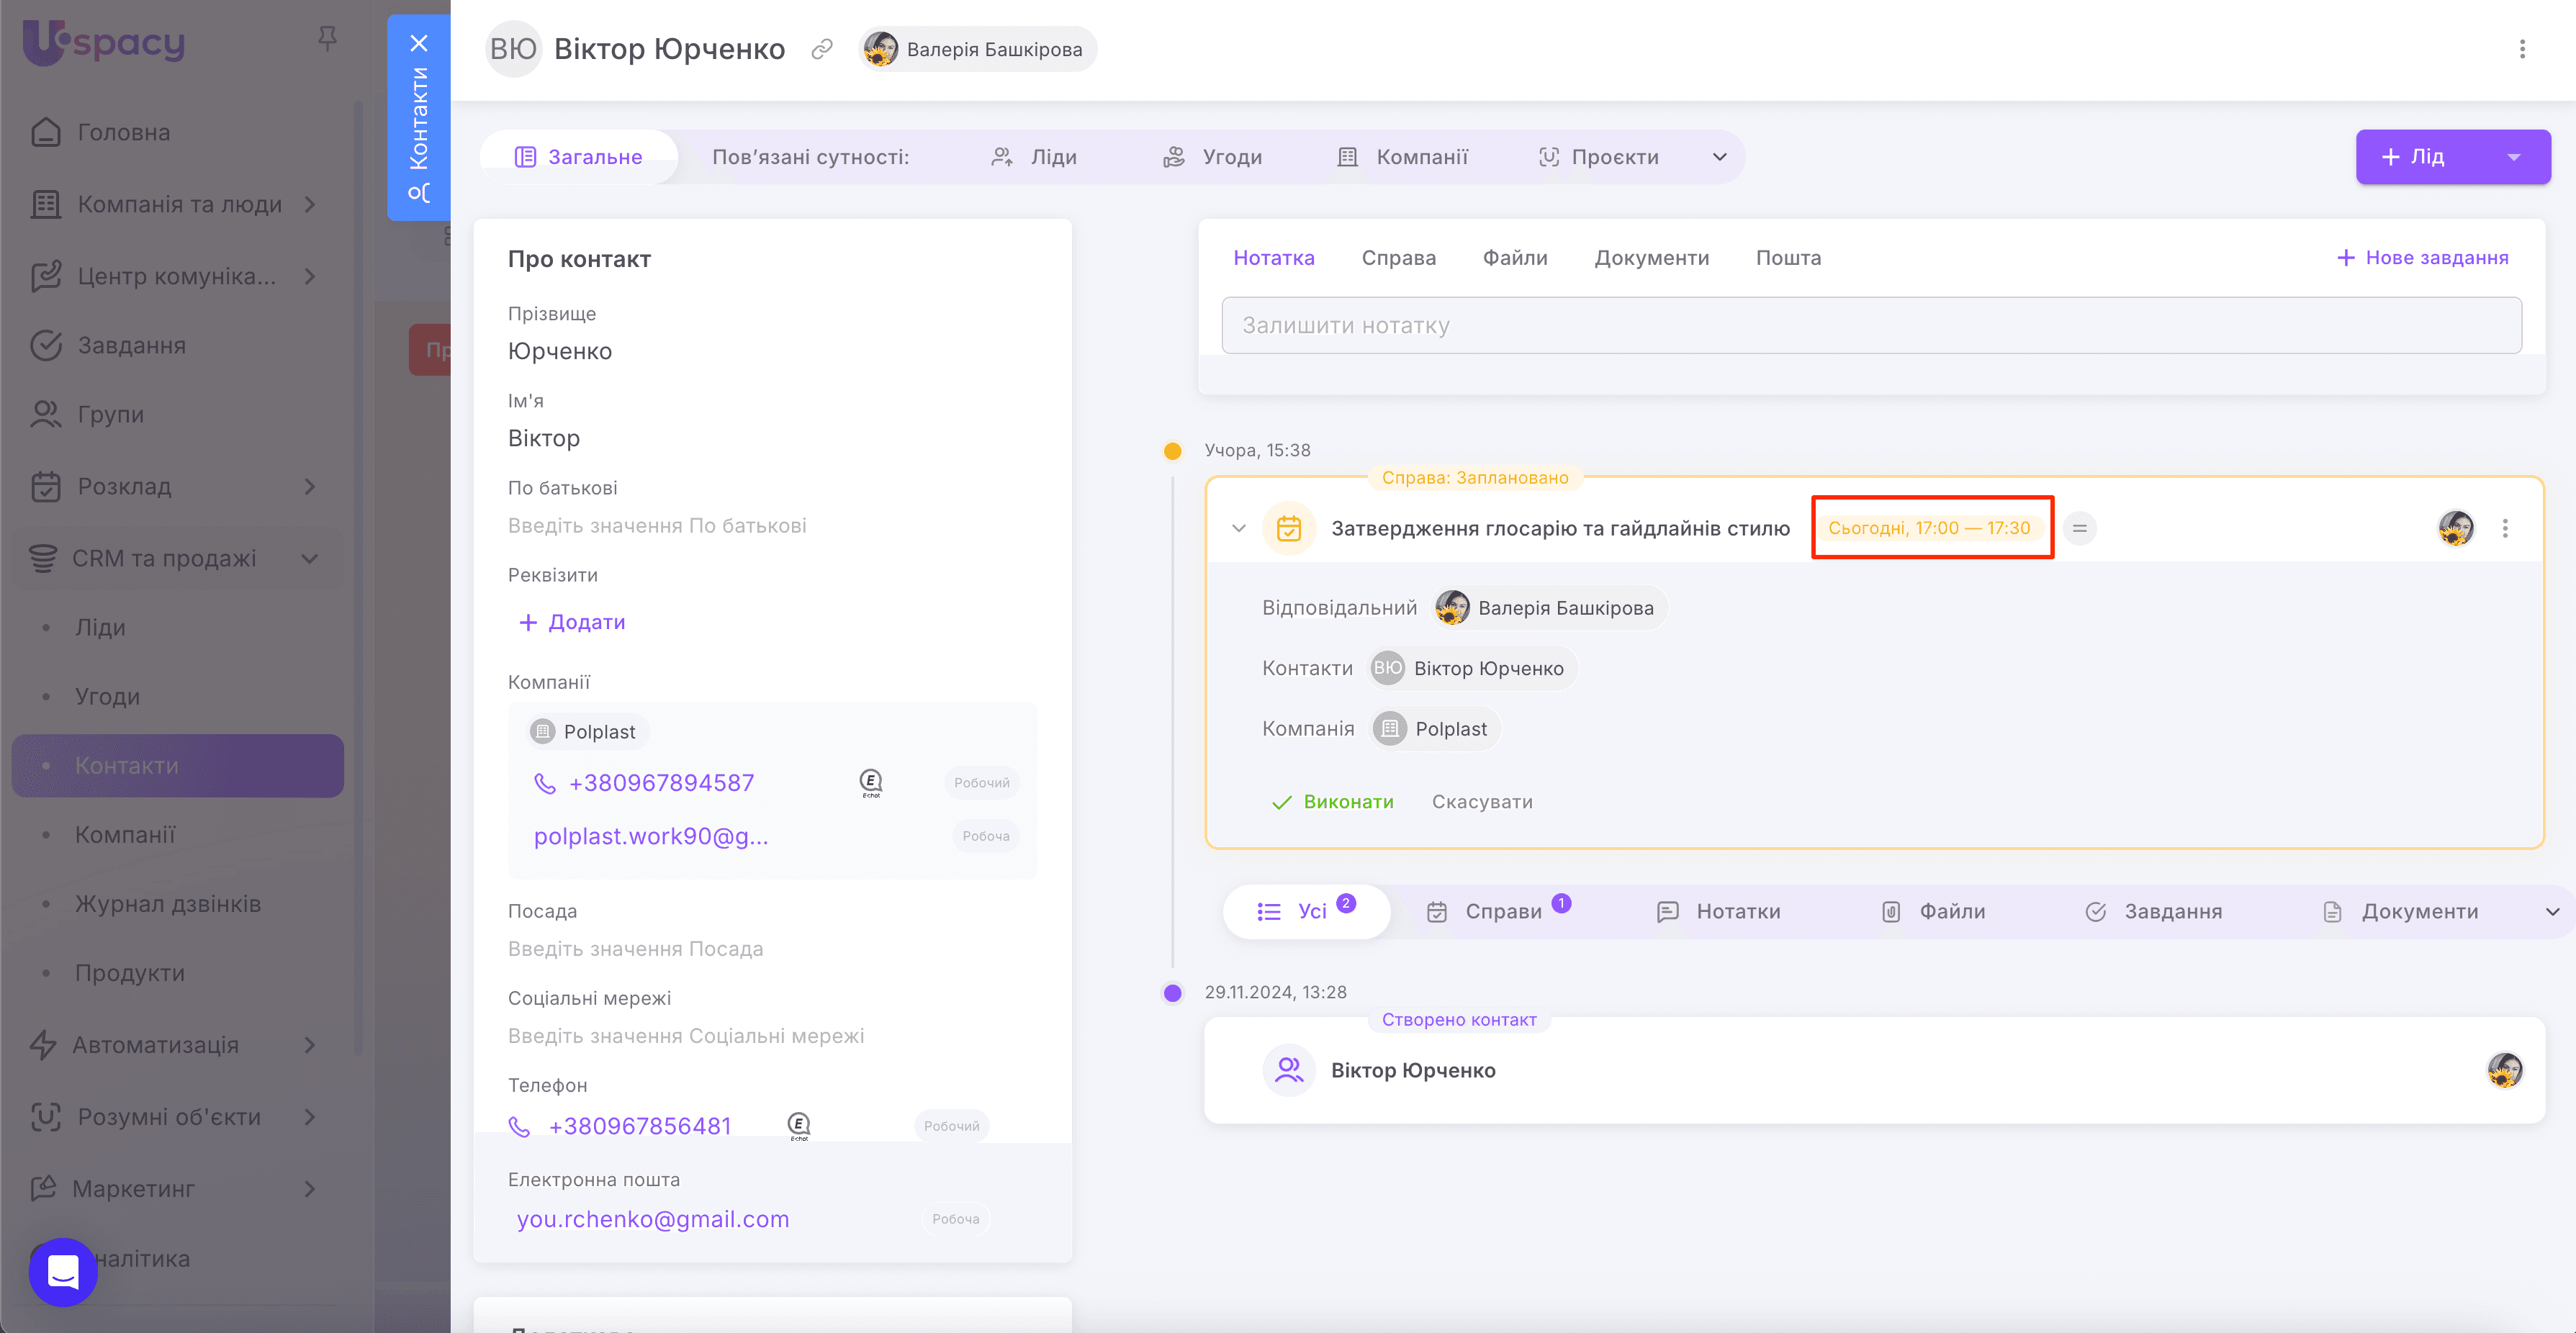This screenshot has height=1333, width=2576.
Task: Mark the activity done with Виконати
Action: click(x=1332, y=802)
